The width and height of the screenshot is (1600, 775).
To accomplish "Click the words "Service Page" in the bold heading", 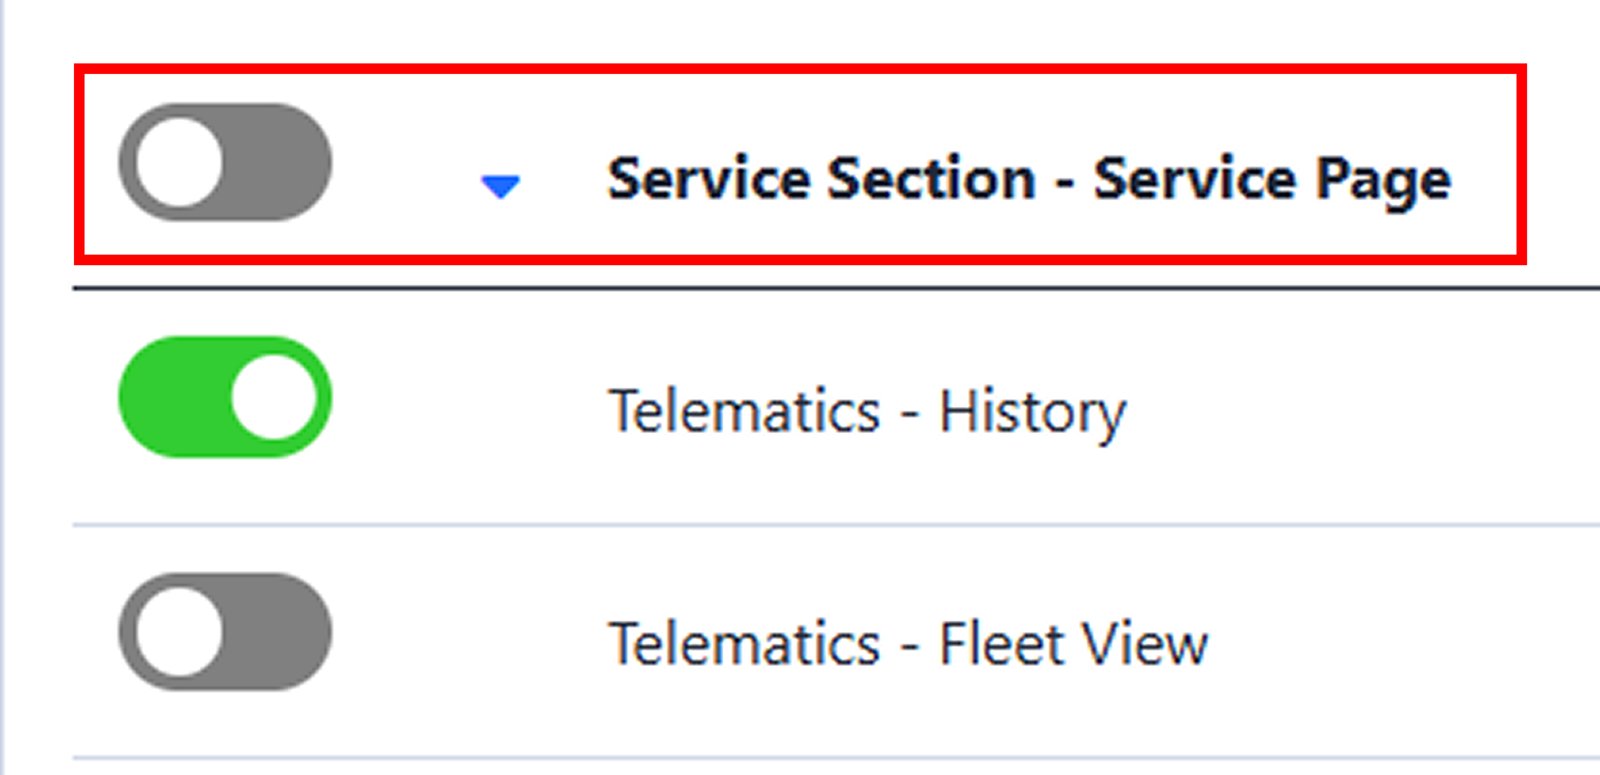I will point(1271,180).
